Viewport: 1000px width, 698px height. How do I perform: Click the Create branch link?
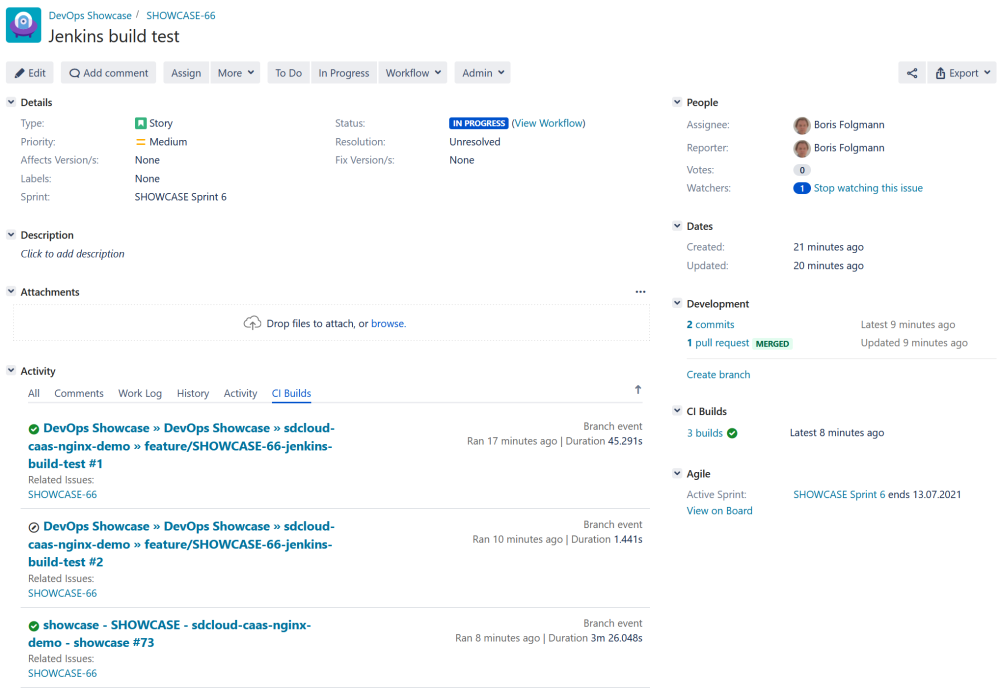719,375
